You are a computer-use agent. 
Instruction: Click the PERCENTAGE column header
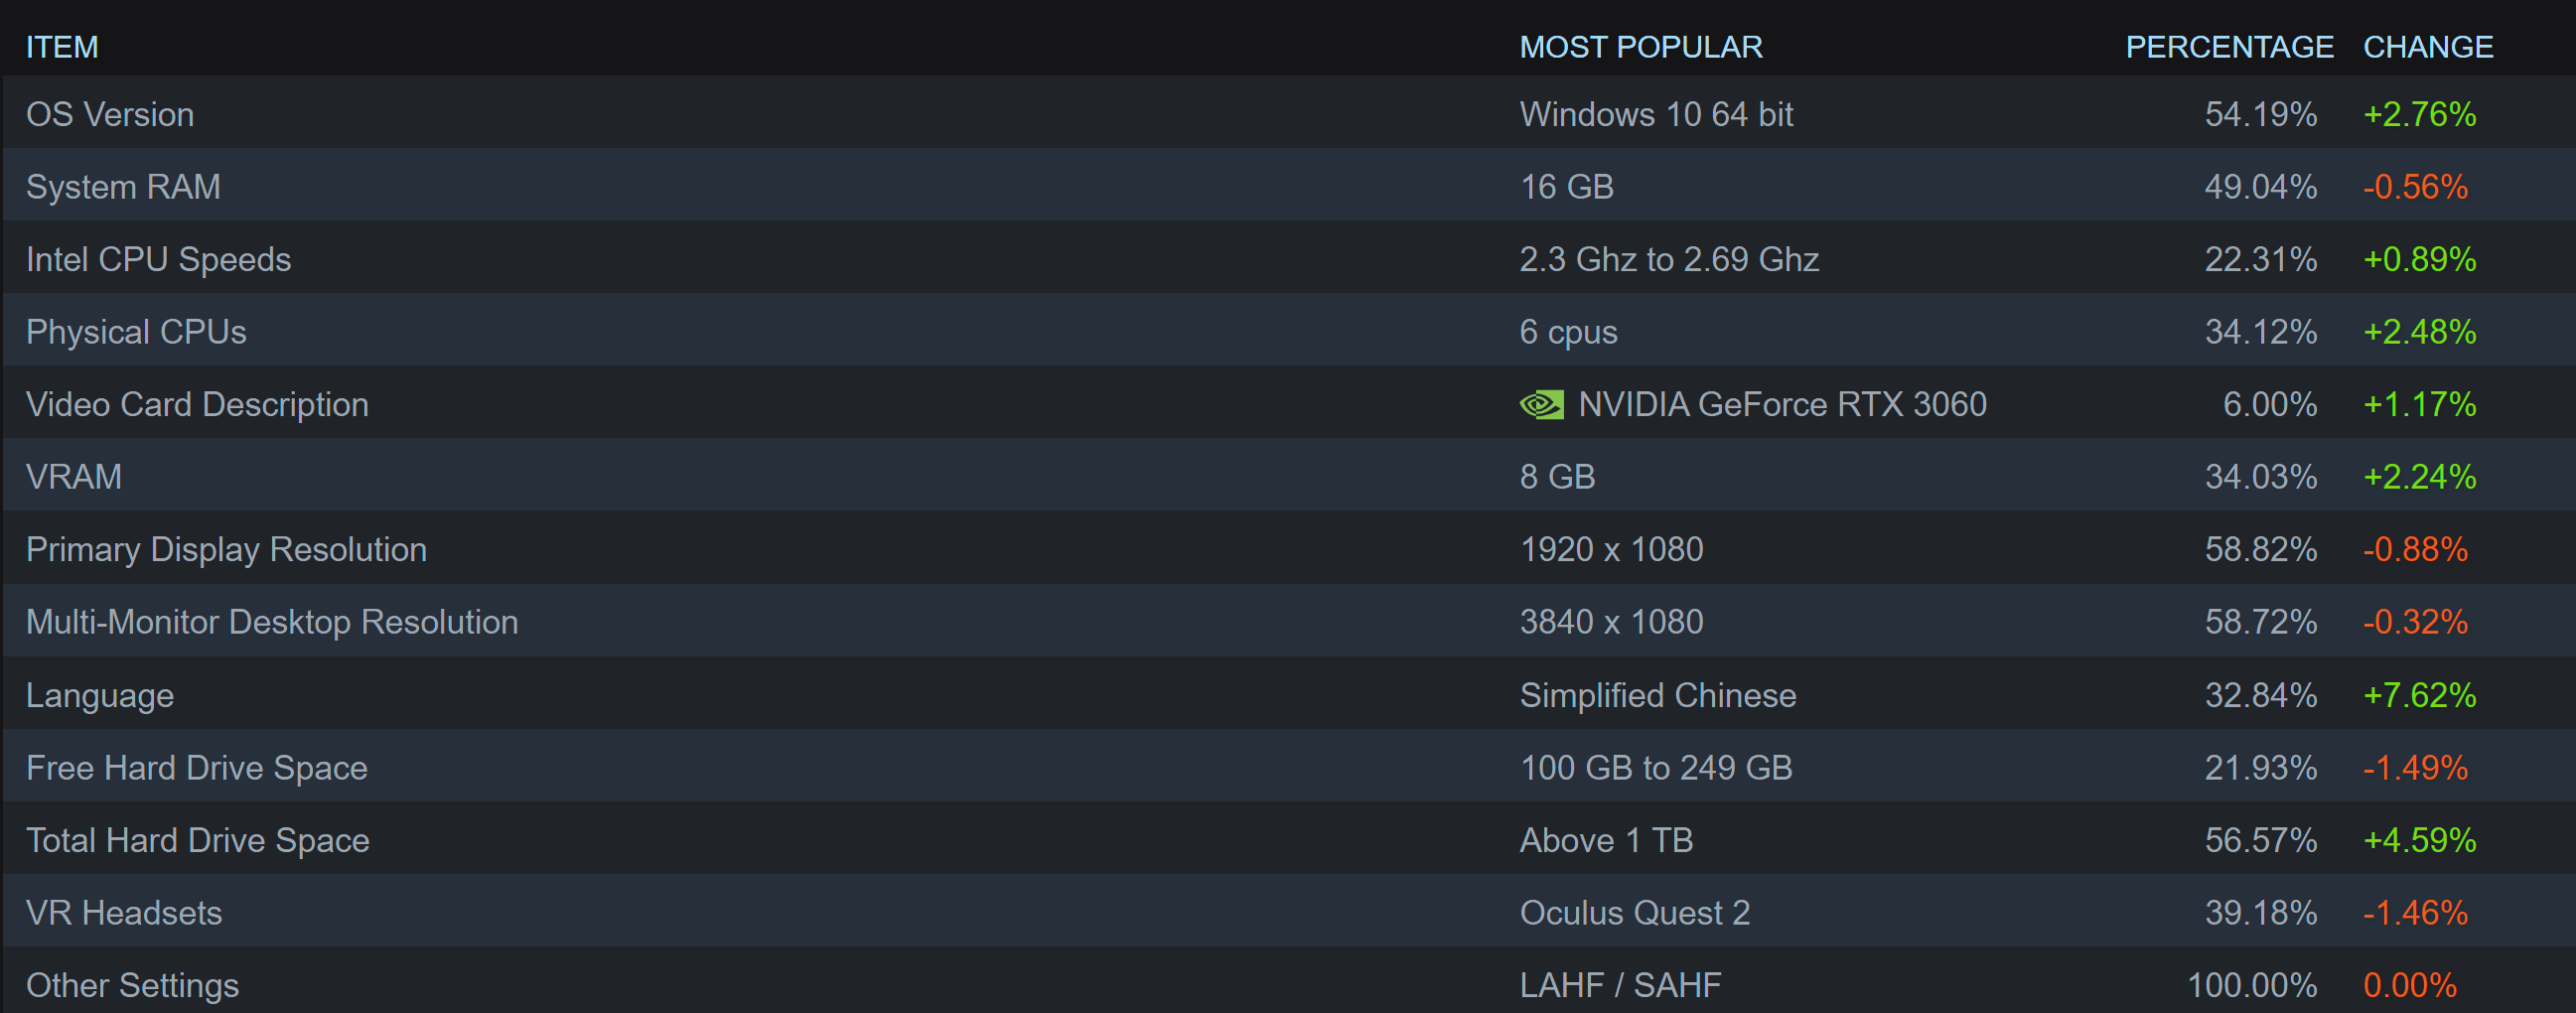coord(2229,47)
